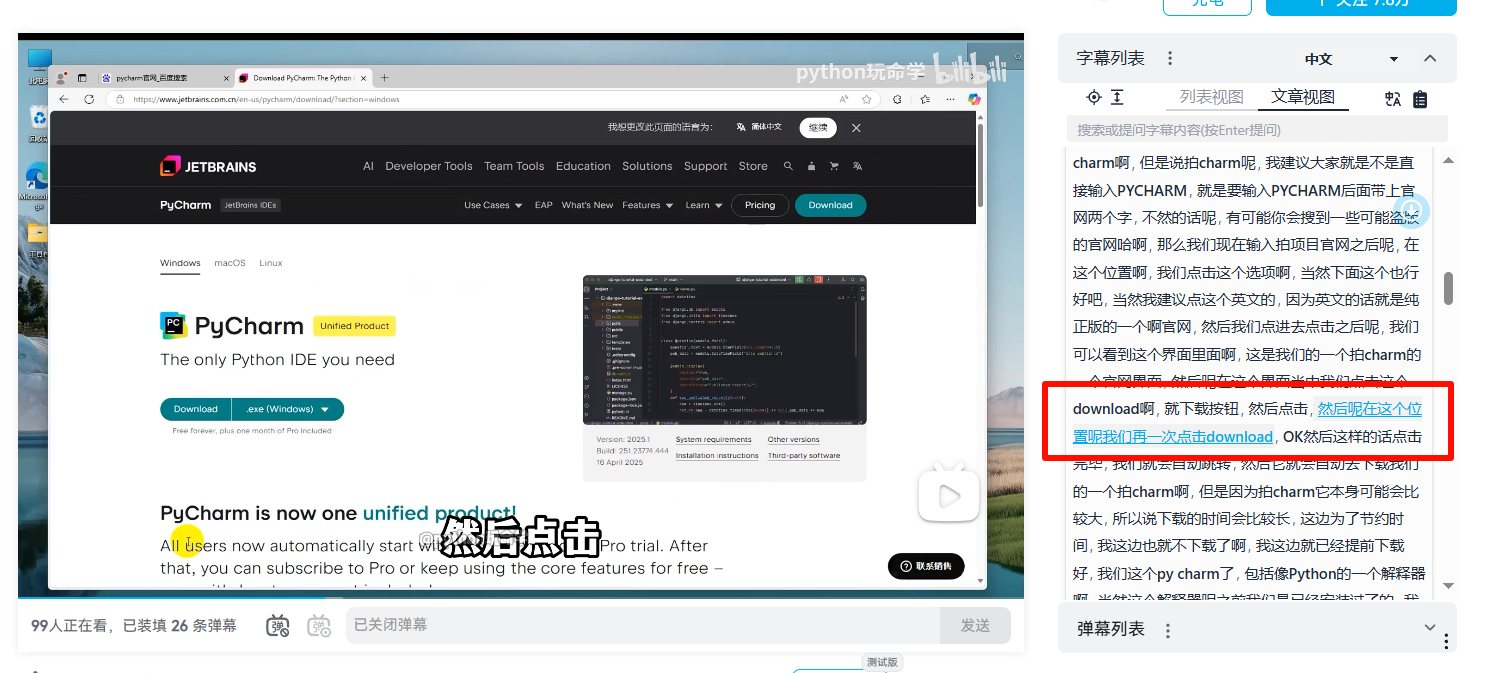Click the JetBrains IDEs badge
The width and height of the screenshot is (1503, 673).
[250, 205]
